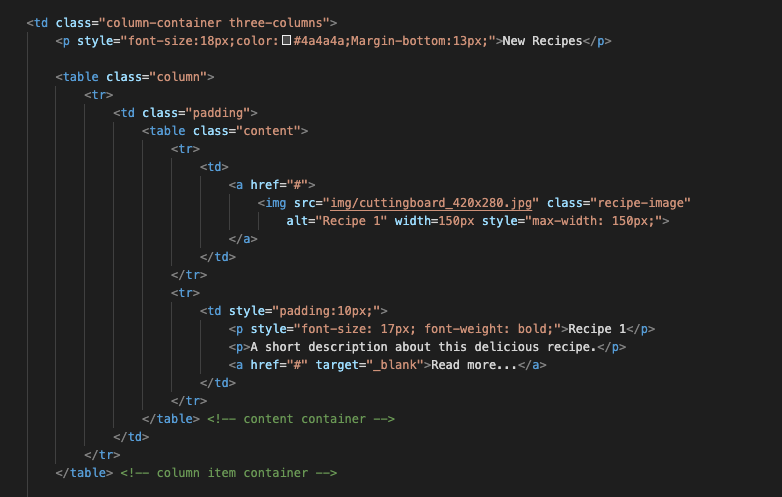Image resolution: width=782 pixels, height=497 pixels.
Task: Click the closing </a> tag after the image
Action: click(243, 239)
